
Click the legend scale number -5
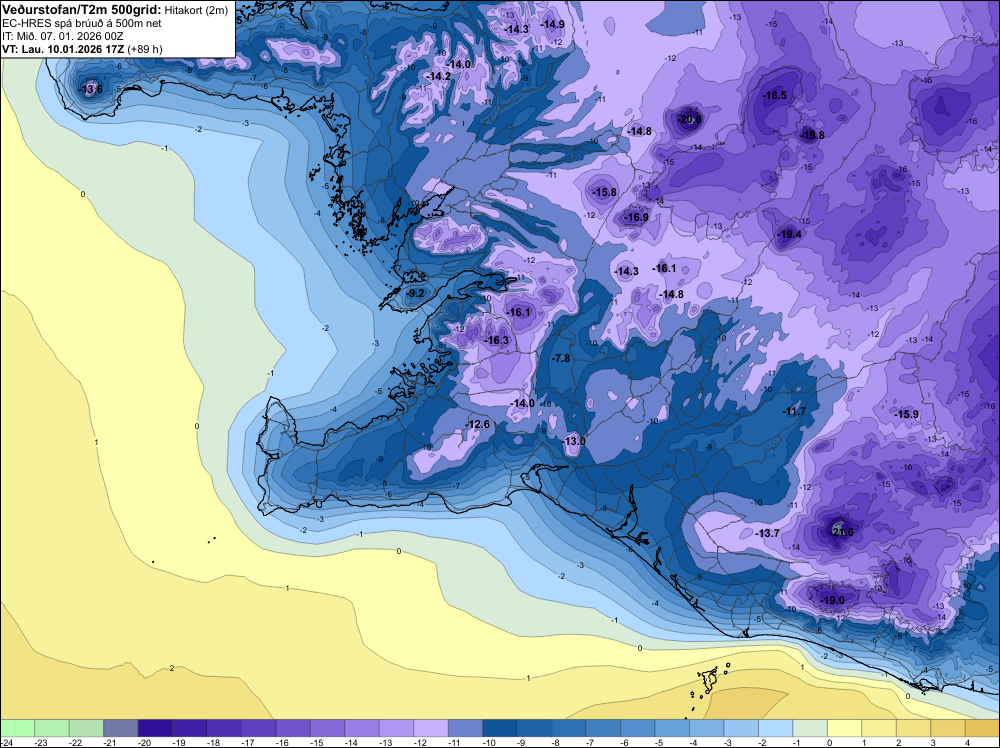660,742
